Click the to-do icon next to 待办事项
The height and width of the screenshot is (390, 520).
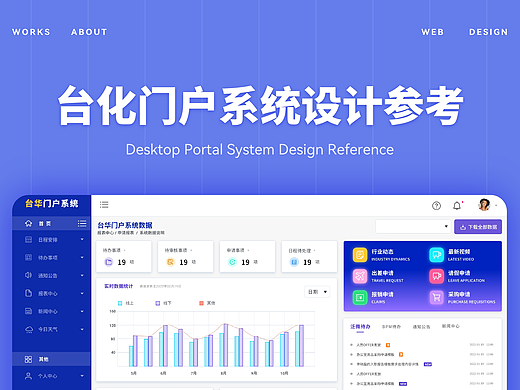pyautogui.click(x=29, y=257)
